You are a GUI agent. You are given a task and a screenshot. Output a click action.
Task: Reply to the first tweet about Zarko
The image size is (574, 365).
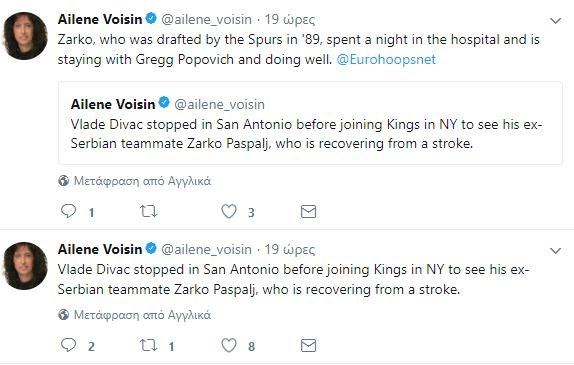click(68, 211)
